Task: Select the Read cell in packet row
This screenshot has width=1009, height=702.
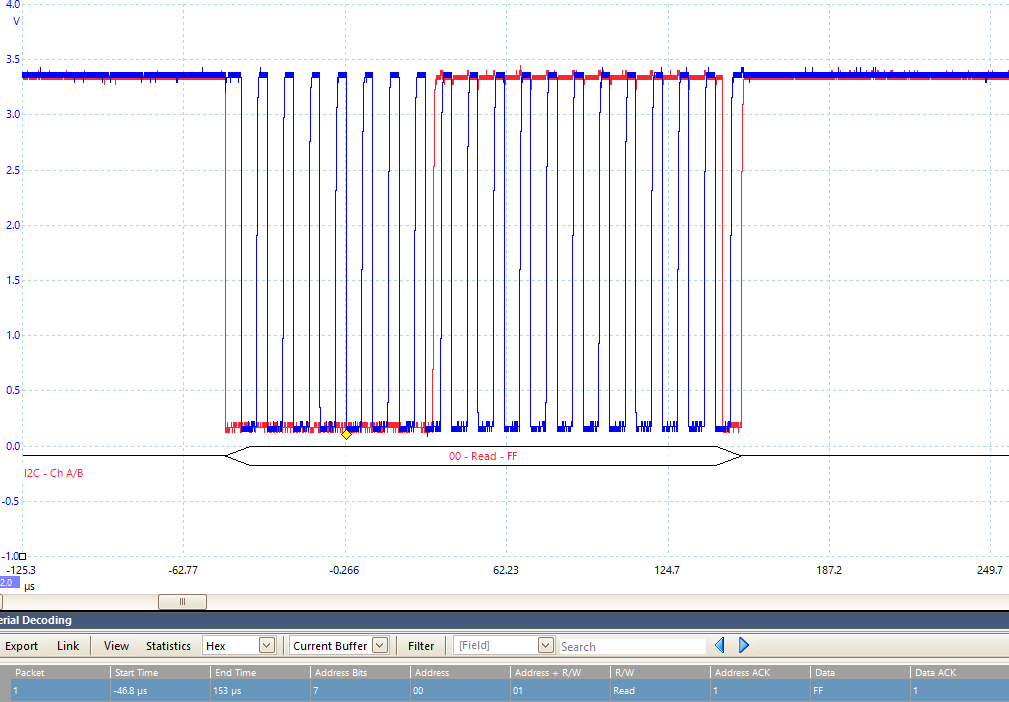Action: click(660, 690)
